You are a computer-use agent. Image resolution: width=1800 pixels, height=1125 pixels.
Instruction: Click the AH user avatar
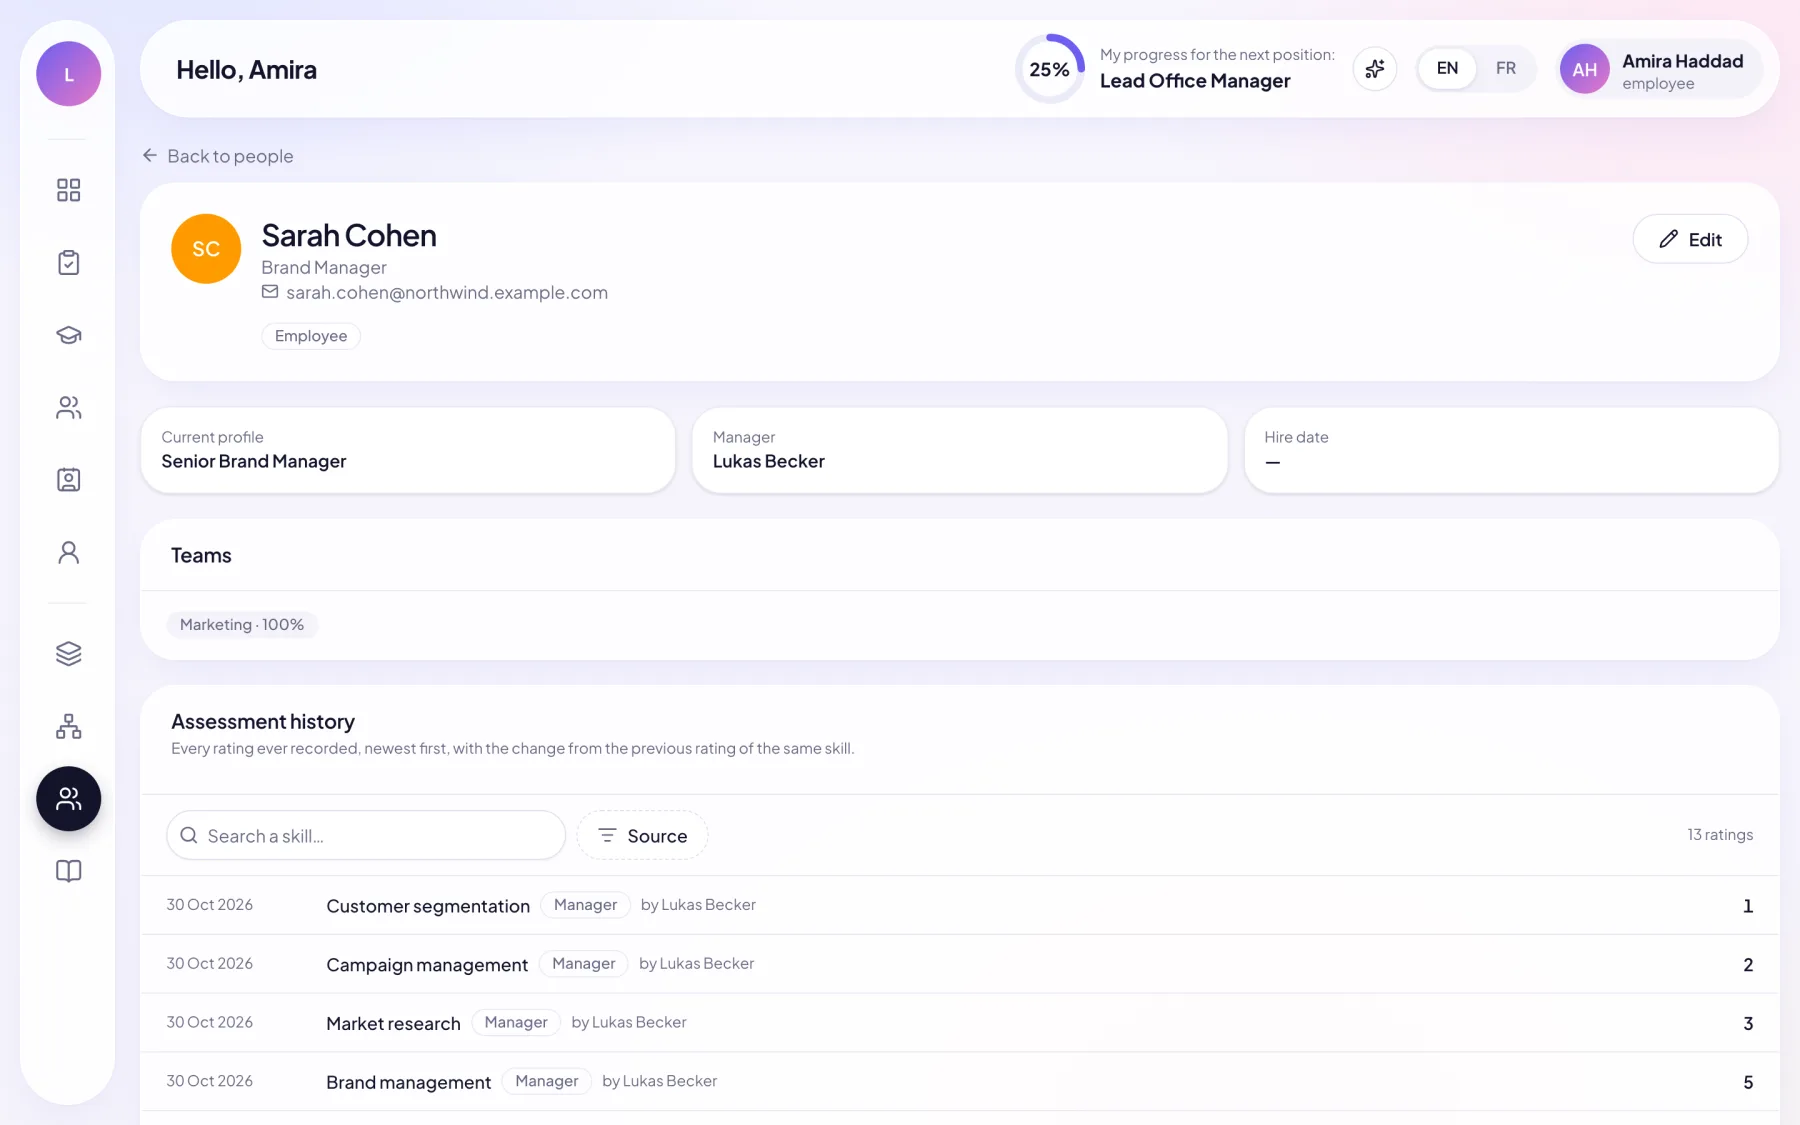click(1585, 70)
